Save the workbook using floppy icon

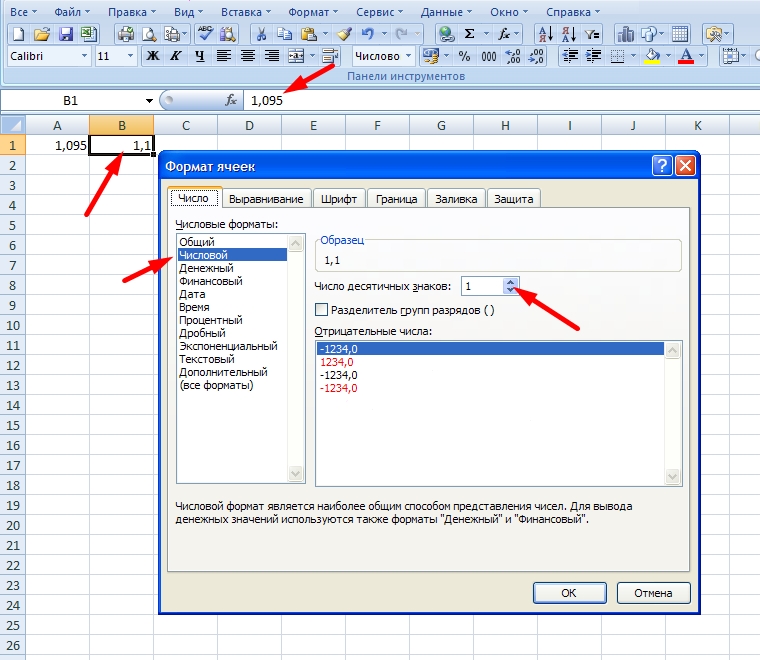click(x=65, y=34)
